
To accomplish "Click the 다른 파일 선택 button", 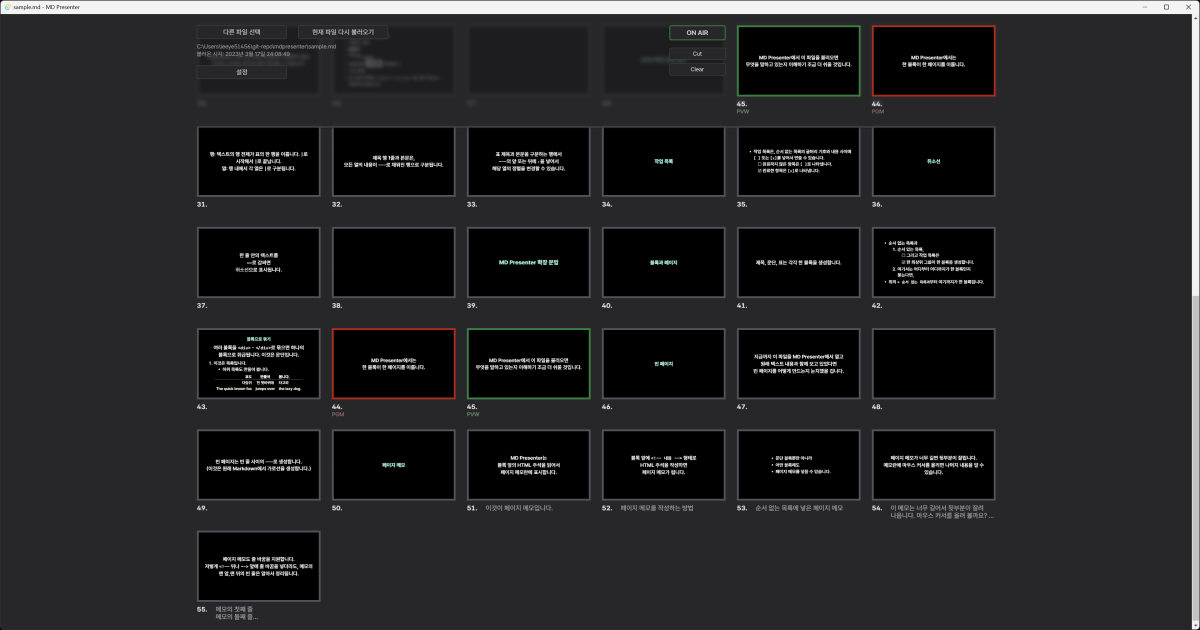I will [241, 32].
